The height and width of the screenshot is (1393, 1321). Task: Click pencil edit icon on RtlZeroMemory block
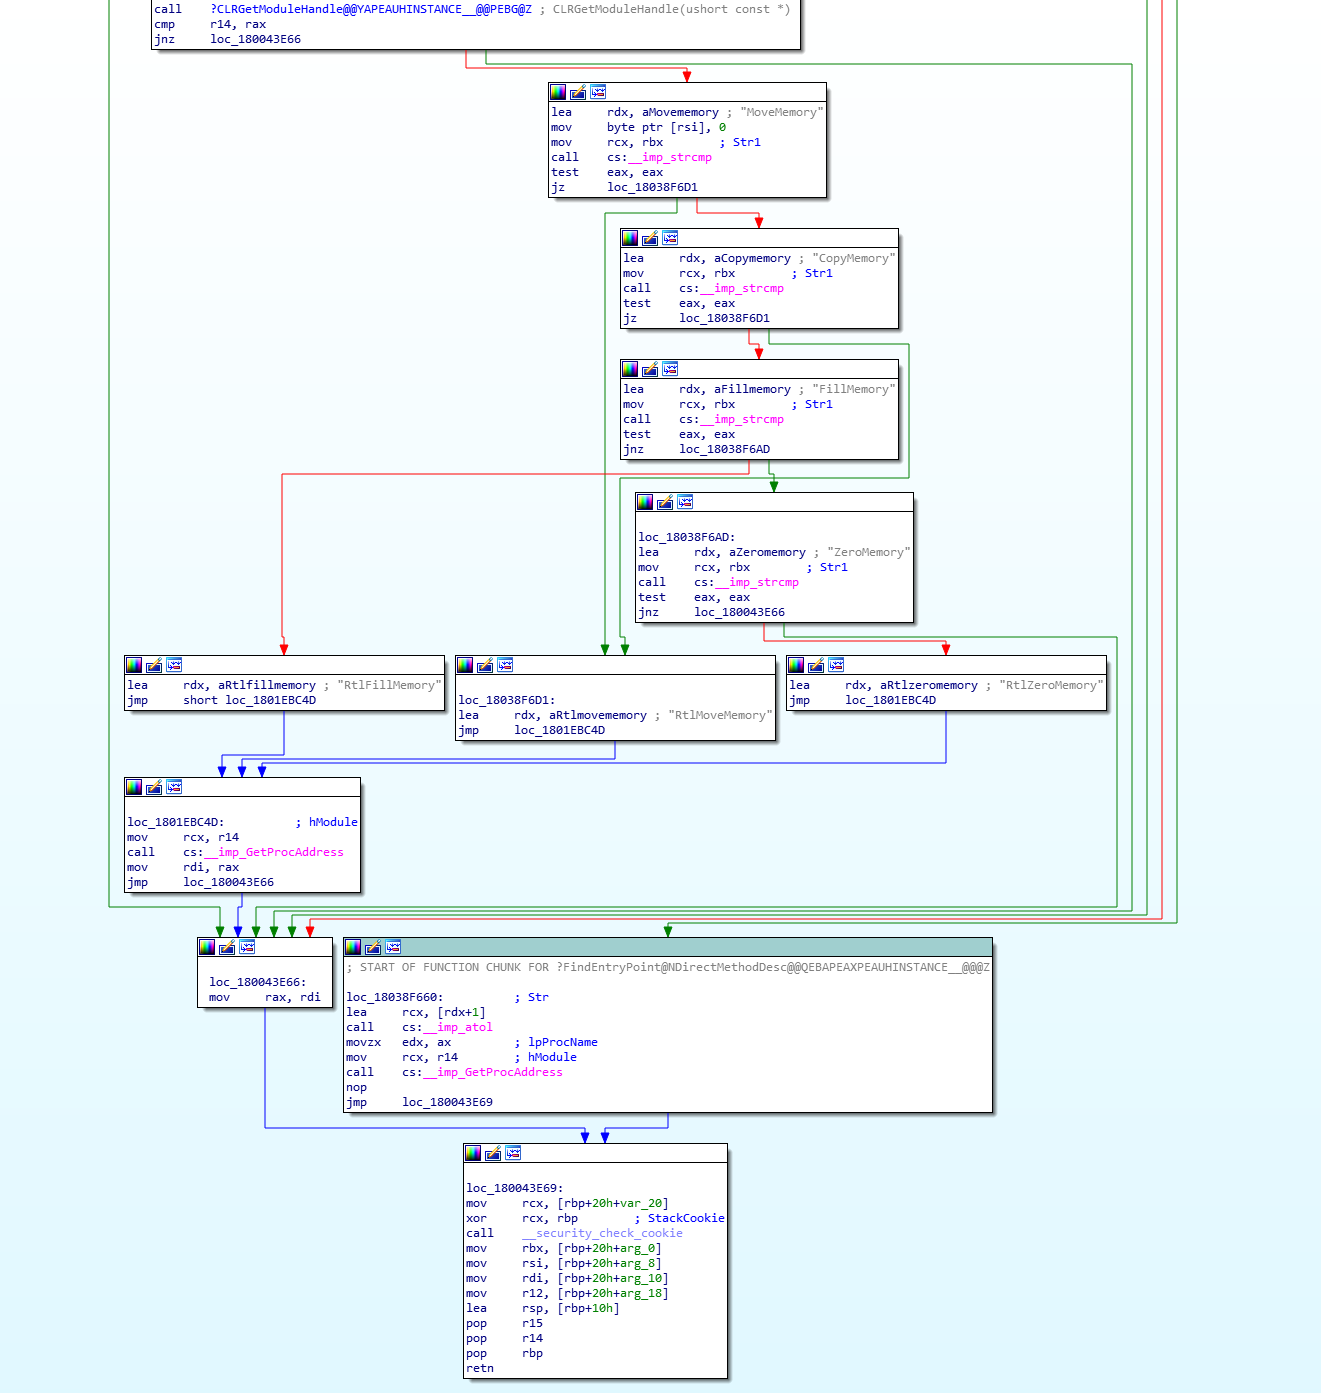click(x=816, y=665)
